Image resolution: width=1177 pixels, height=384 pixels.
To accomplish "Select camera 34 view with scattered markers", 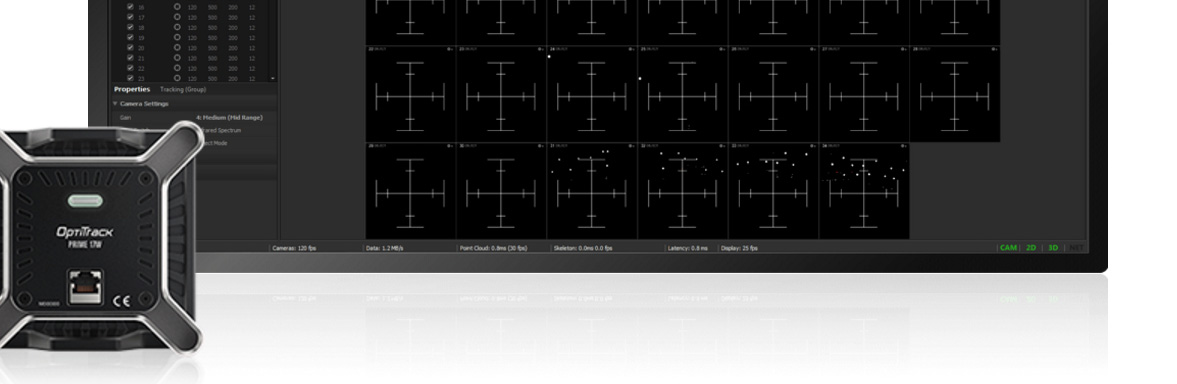I will (x=864, y=191).
